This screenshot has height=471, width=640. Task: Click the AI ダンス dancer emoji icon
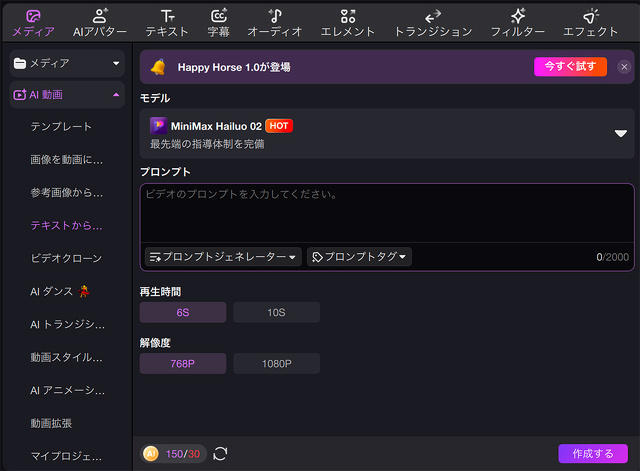84,291
